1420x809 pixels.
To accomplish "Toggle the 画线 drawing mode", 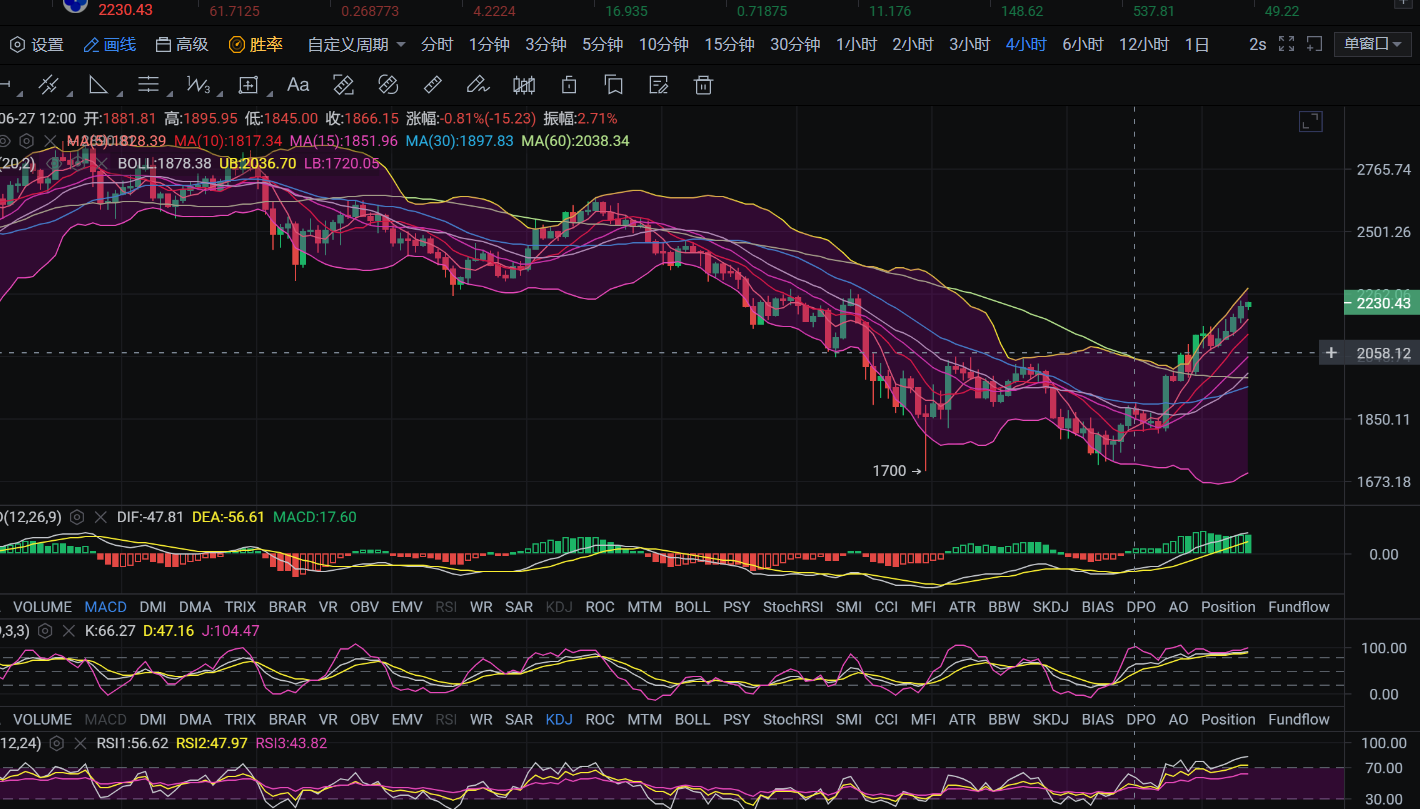I will (110, 44).
